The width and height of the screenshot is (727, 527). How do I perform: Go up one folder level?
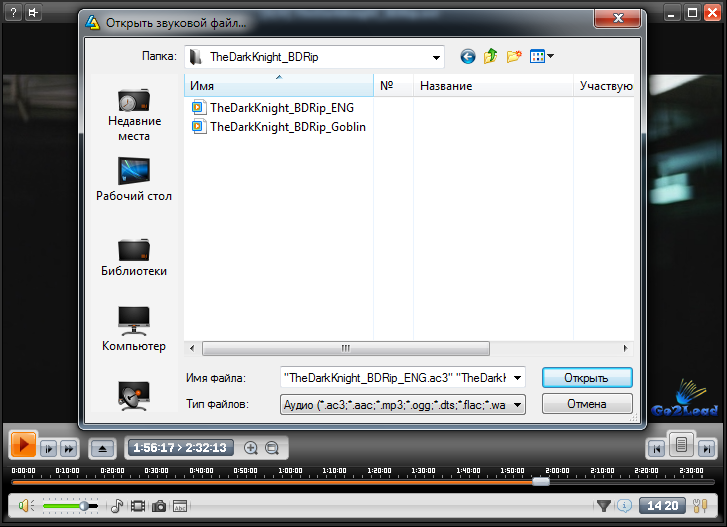(491, 57)
